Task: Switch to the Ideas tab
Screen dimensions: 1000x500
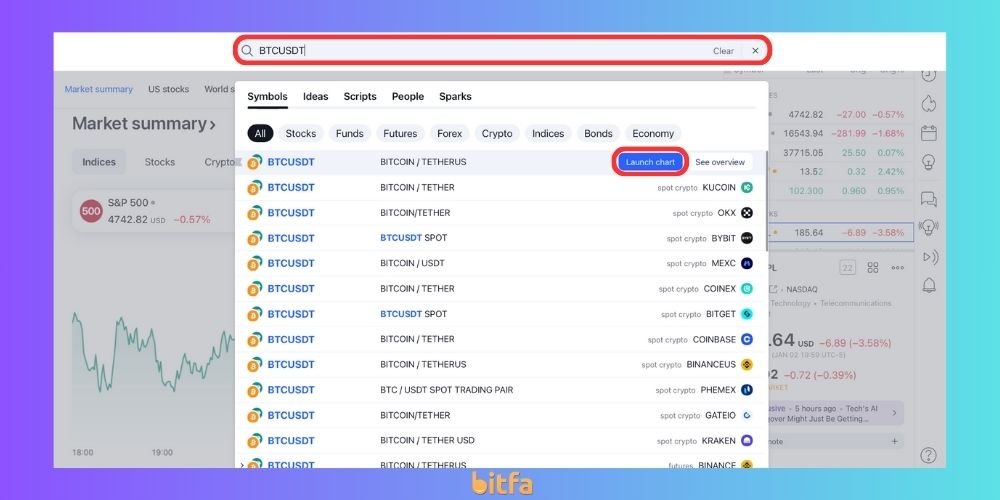Action: 315,96
